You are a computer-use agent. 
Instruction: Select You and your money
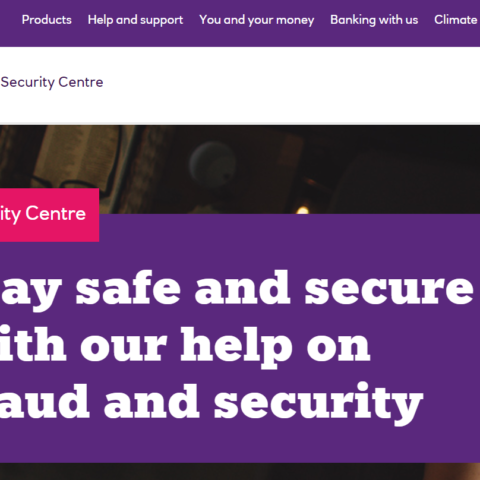[x=257, y=20]
